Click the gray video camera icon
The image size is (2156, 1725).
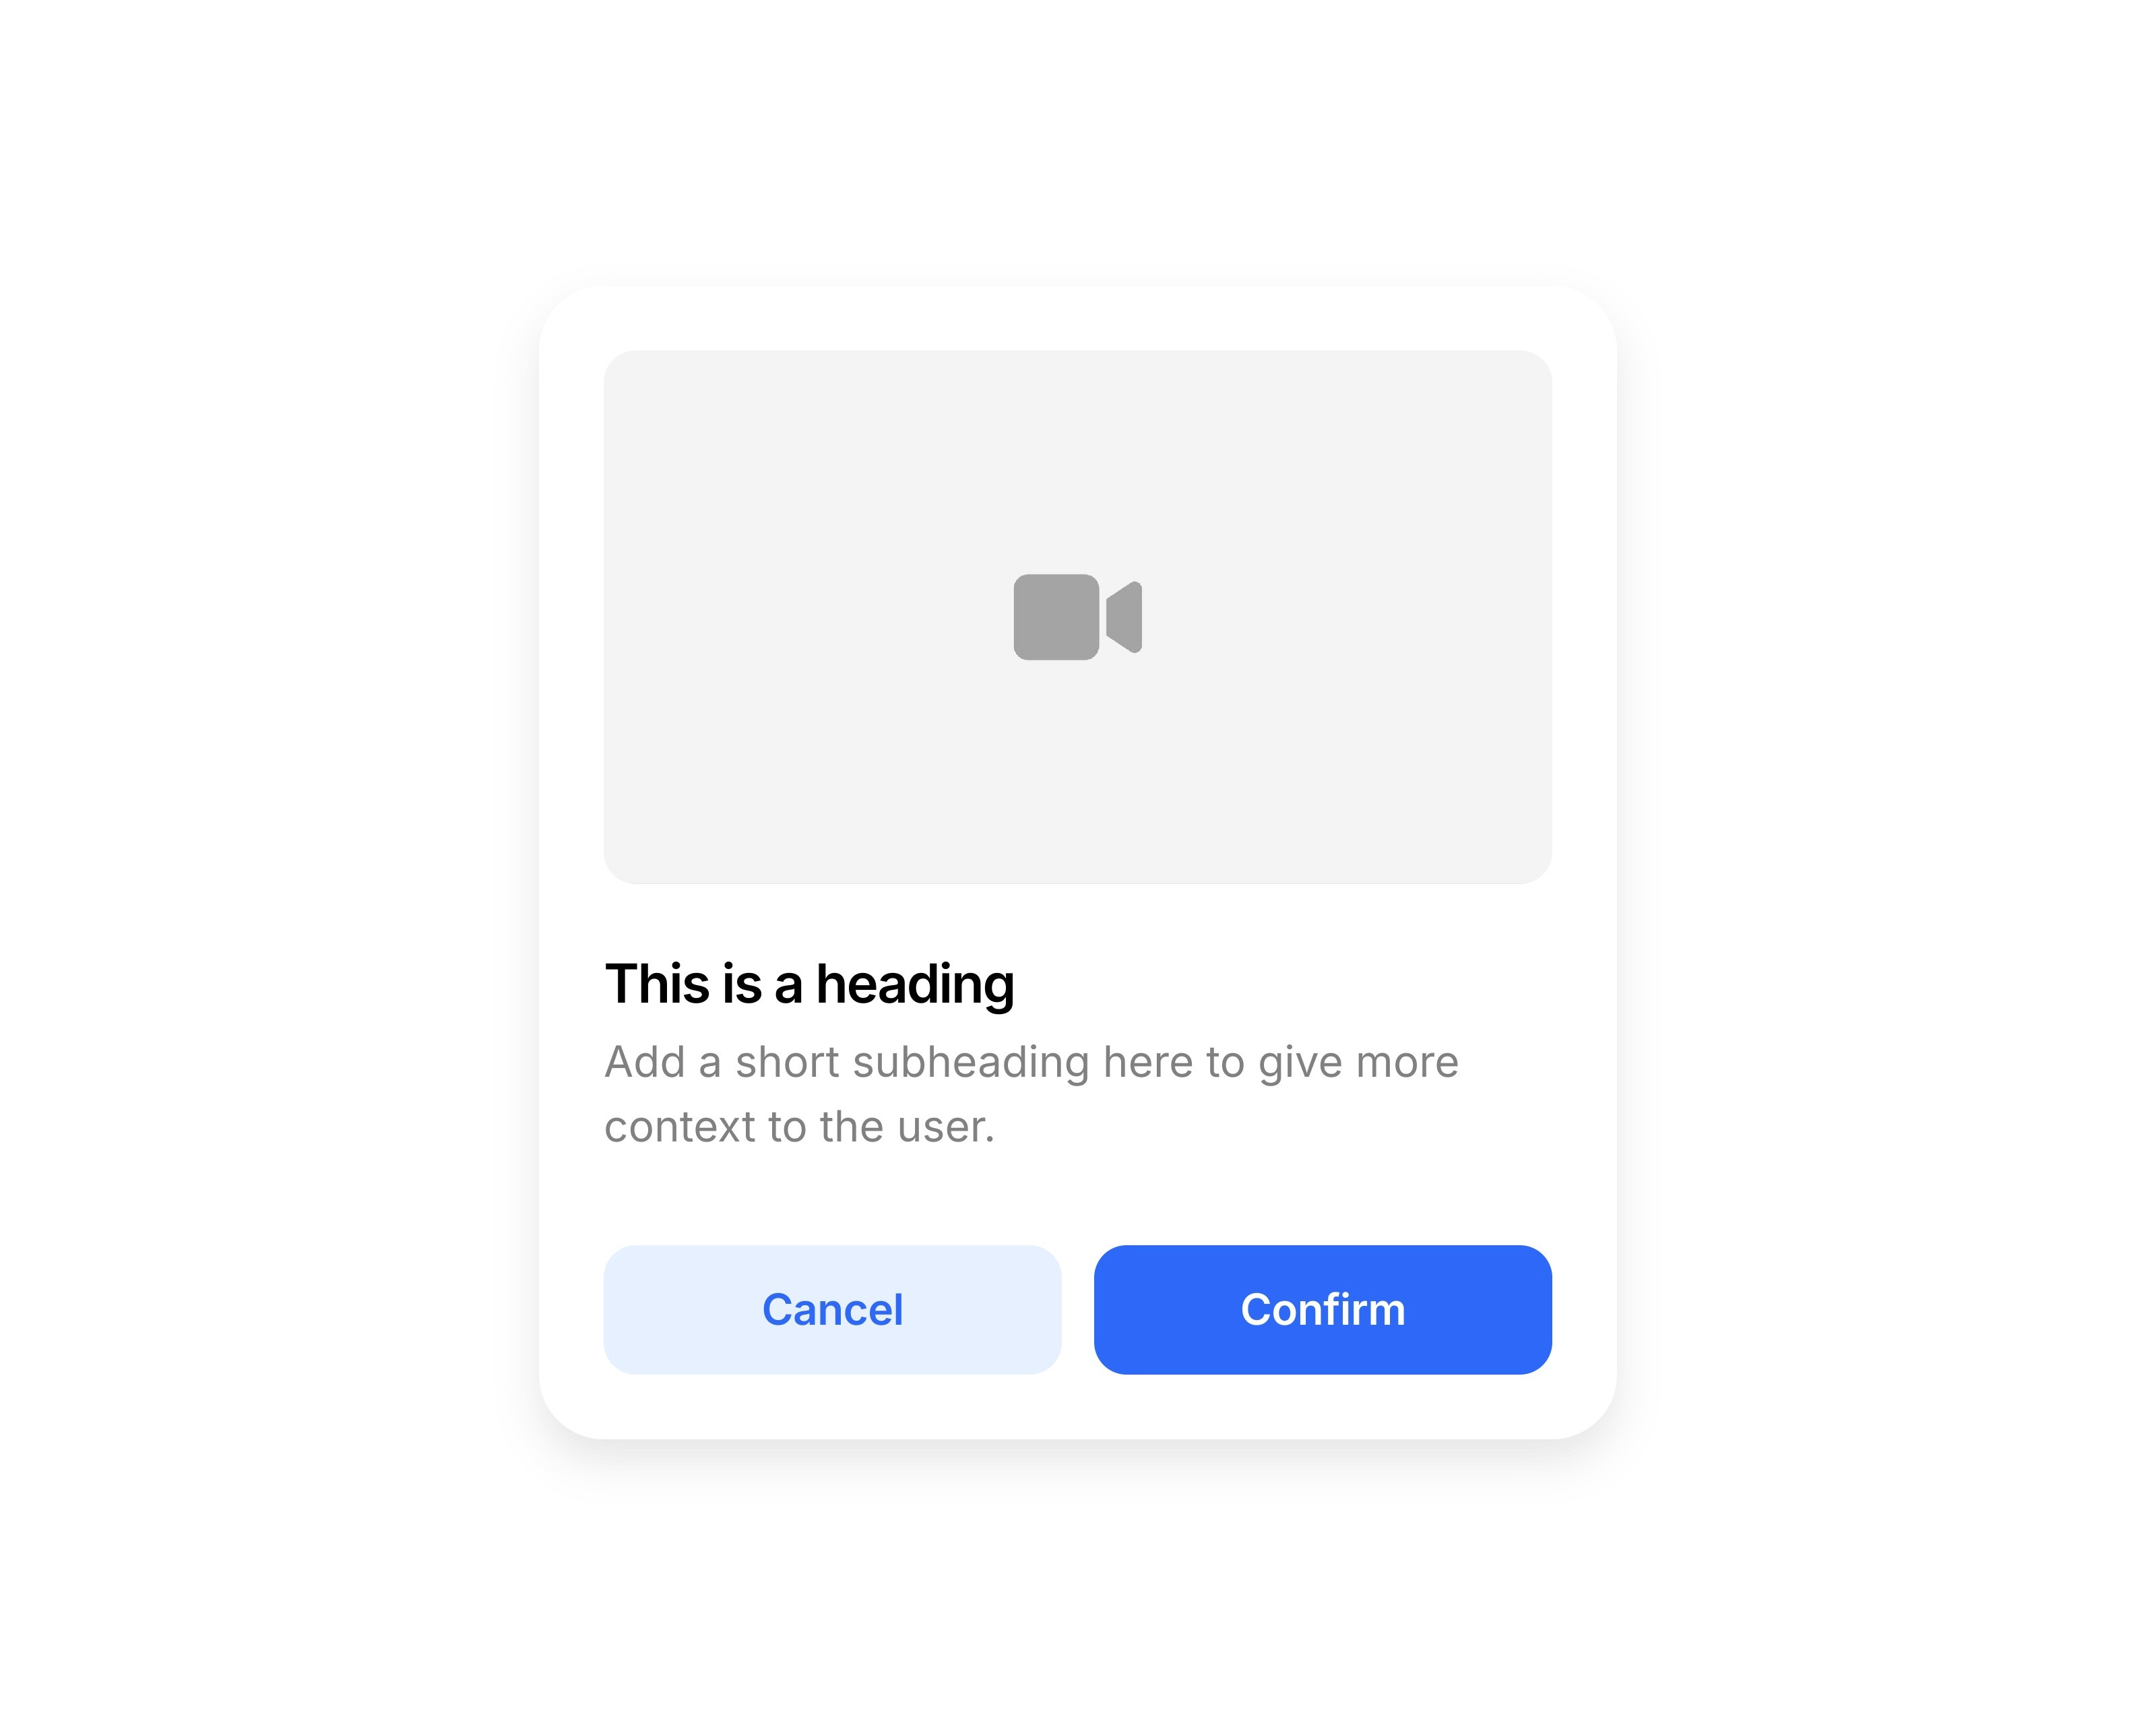pos(1077,617)
